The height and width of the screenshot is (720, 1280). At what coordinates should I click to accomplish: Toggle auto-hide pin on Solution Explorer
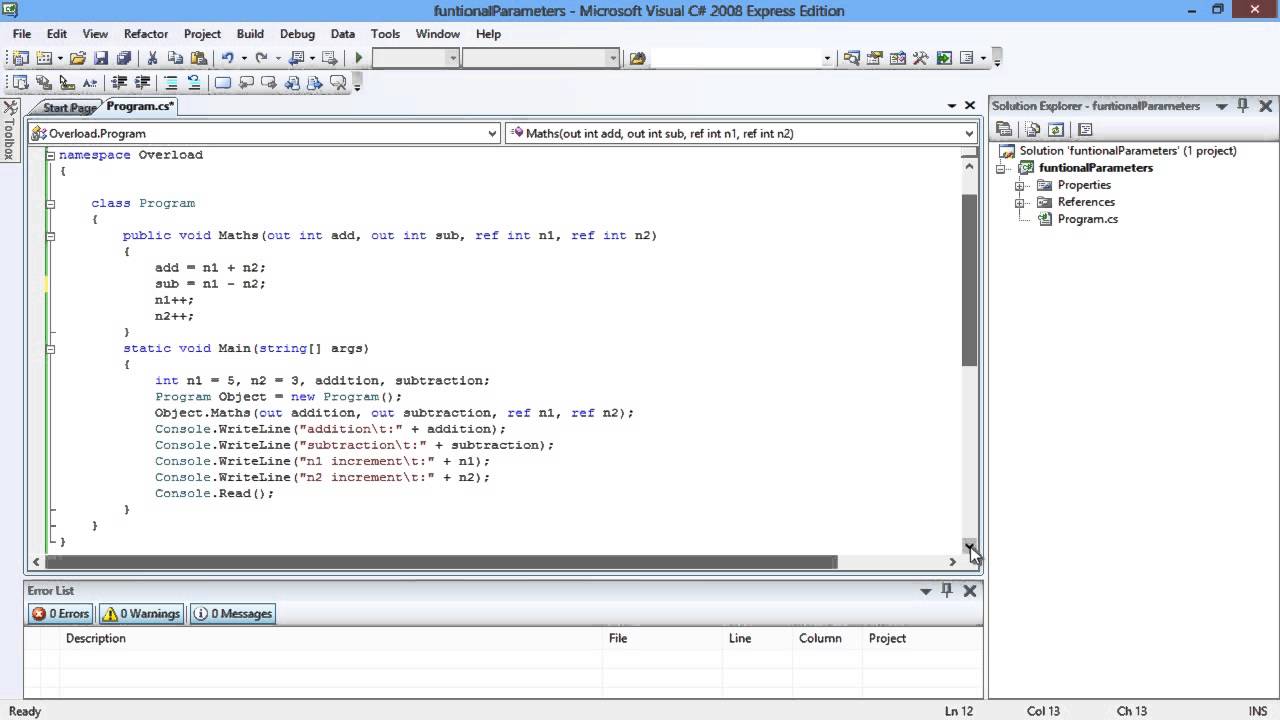[1243, 105]
